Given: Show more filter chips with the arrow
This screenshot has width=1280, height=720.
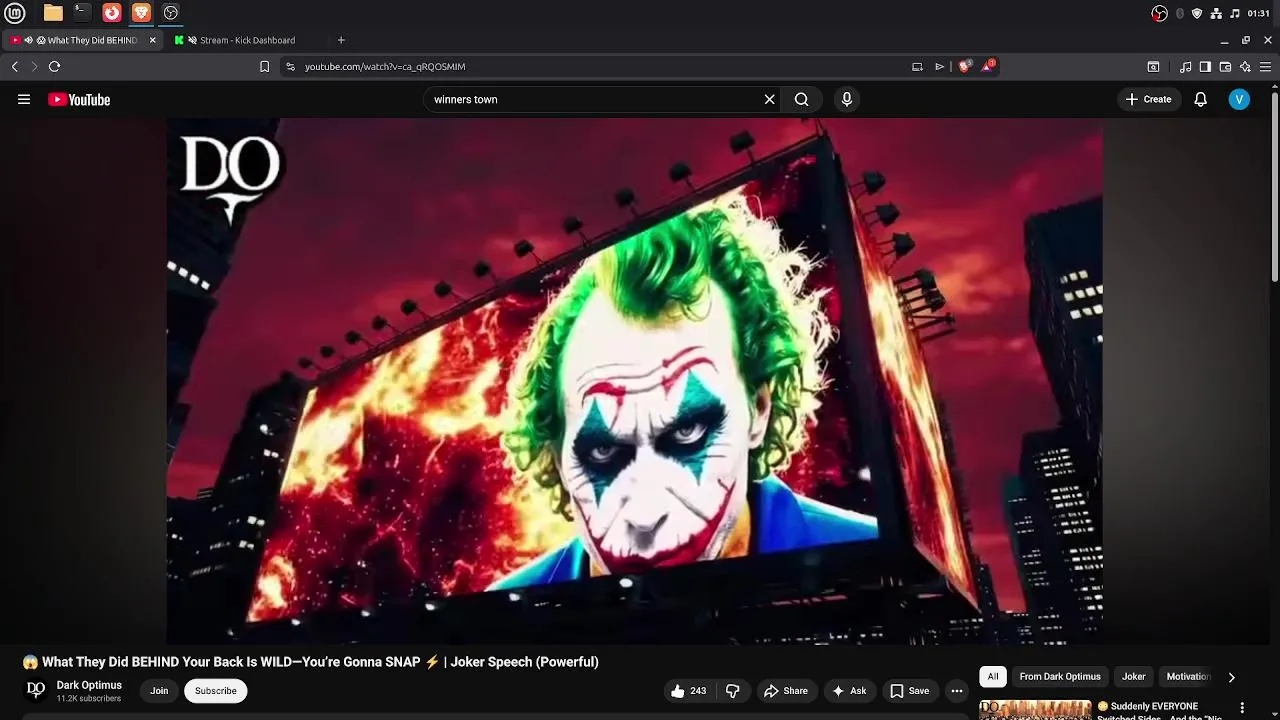Looking at the screenshot, I should pos(1231,677).
